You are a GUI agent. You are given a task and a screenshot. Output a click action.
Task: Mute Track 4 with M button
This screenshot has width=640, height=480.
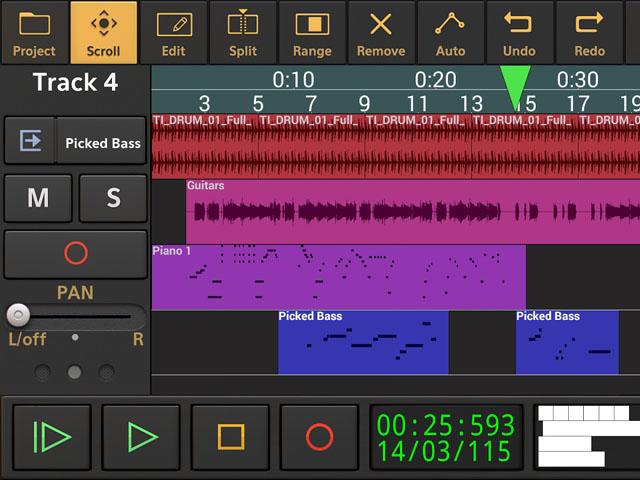[38, 198]
